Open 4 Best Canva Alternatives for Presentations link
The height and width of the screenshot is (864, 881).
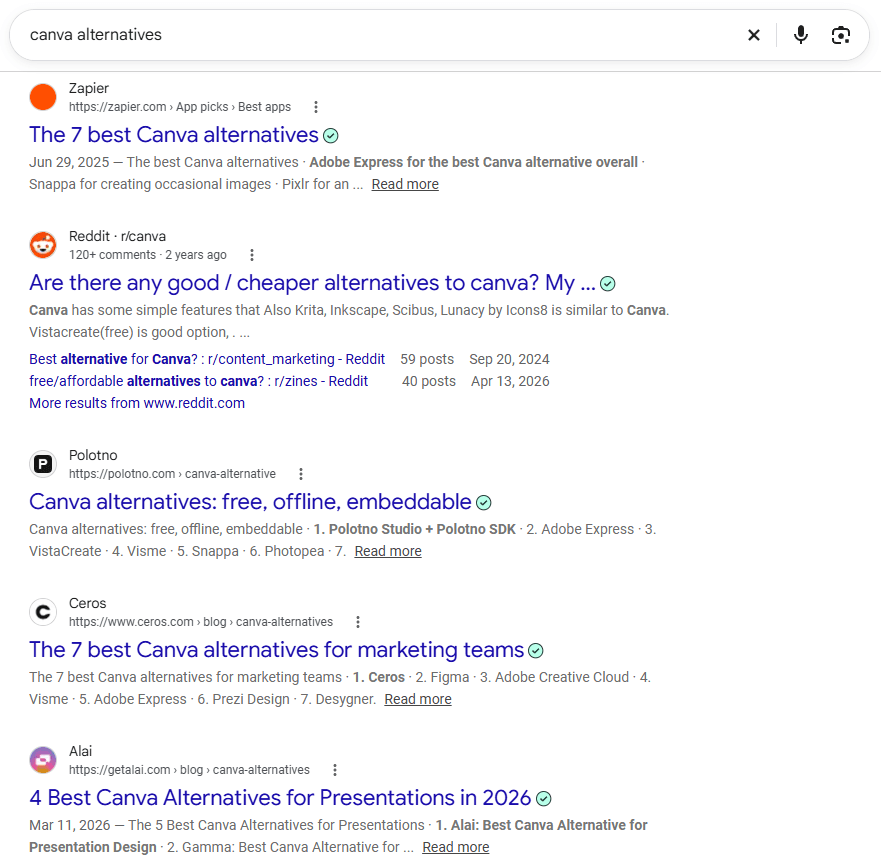point(280,798)
